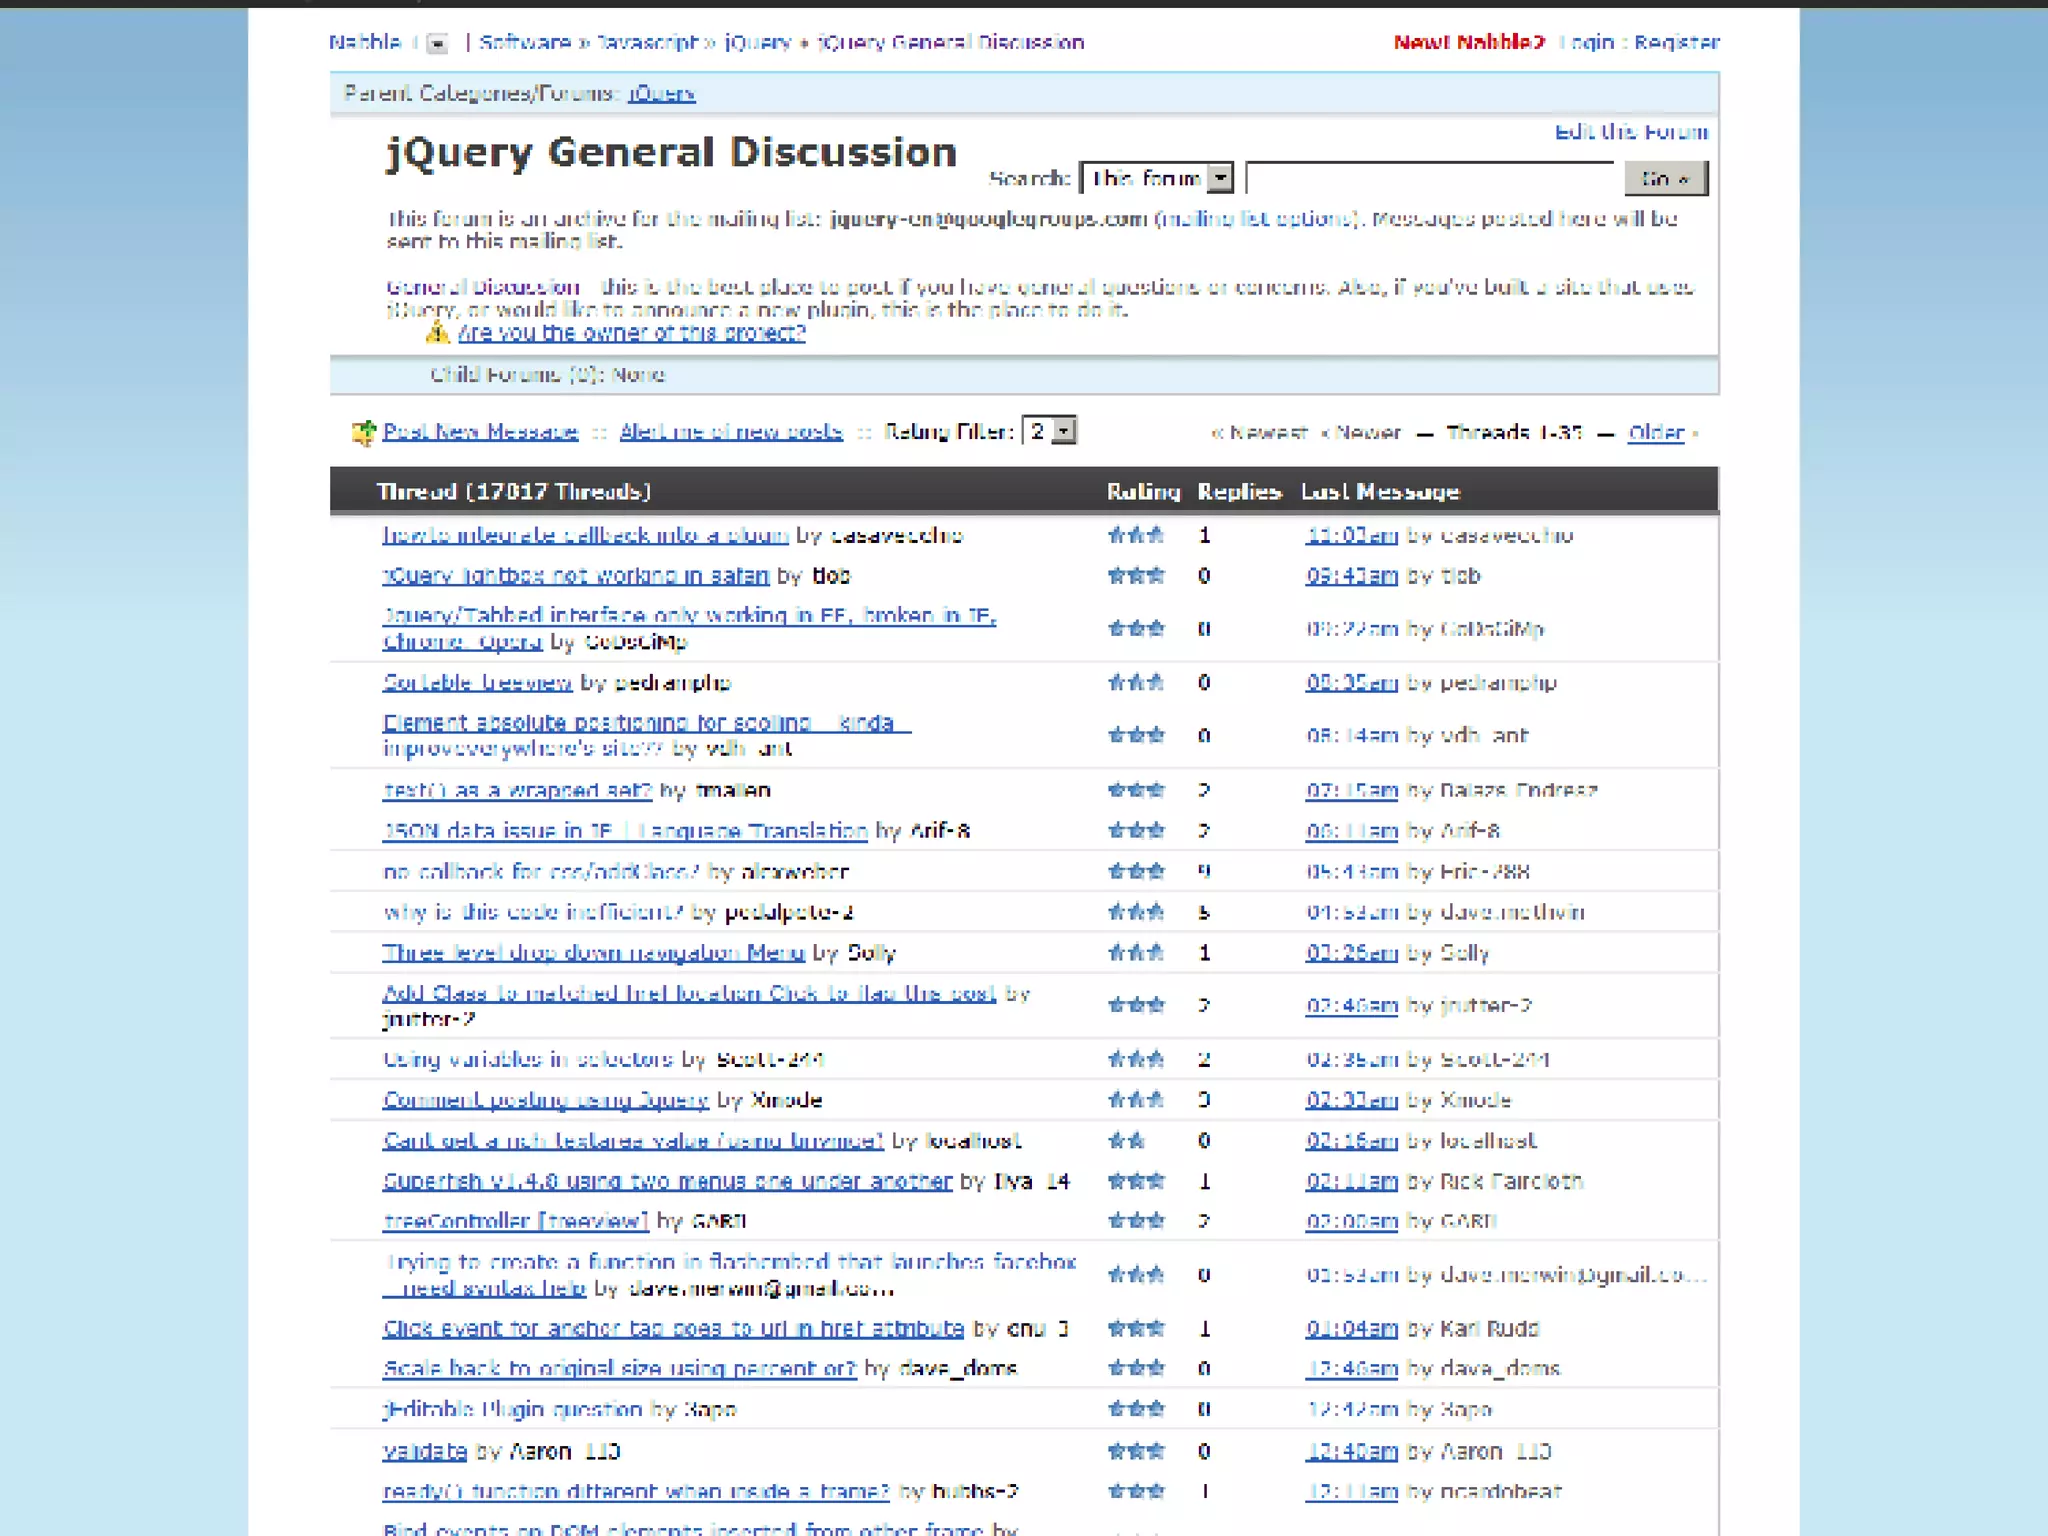Open the Register link
Image resolution: width=2048 pixels, height=1536 pixels.
pyautogui.click(x=1677, y=42)
